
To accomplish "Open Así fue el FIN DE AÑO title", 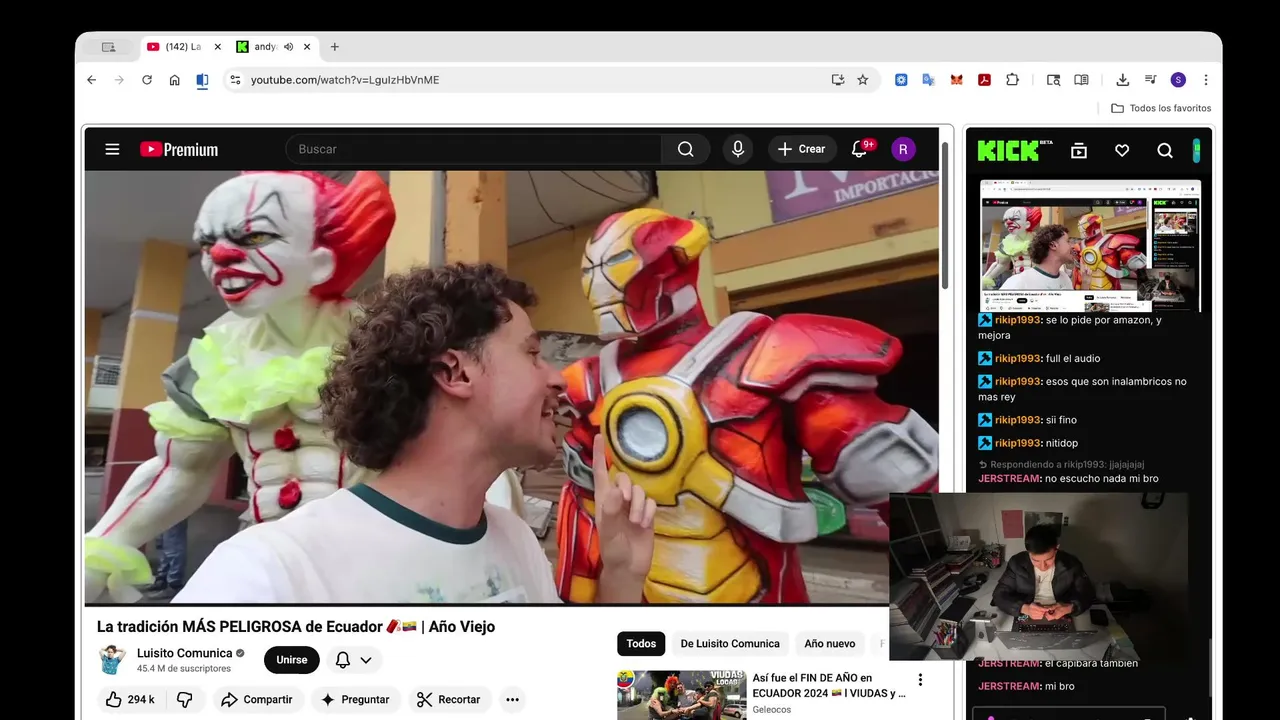I will tap(829, 685).
